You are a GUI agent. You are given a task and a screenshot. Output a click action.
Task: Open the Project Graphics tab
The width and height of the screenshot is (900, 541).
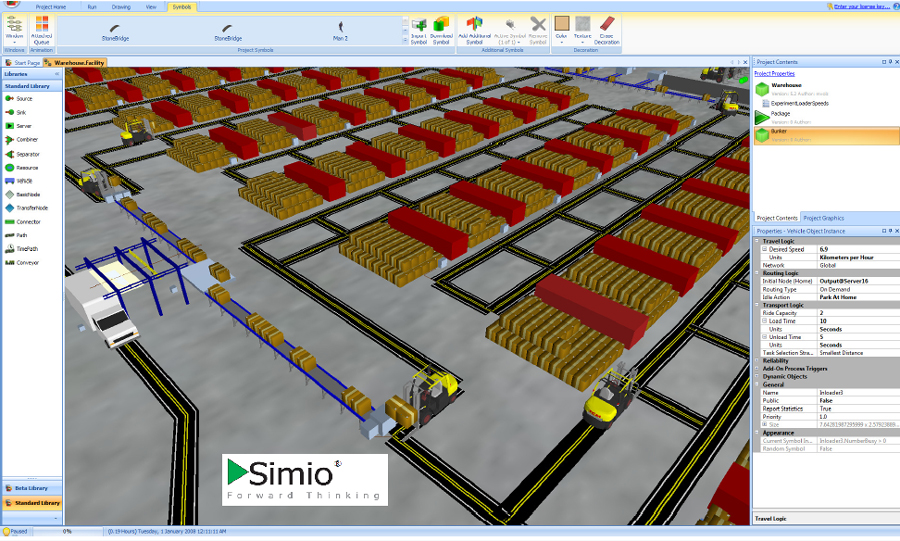[x=824, y=218]
